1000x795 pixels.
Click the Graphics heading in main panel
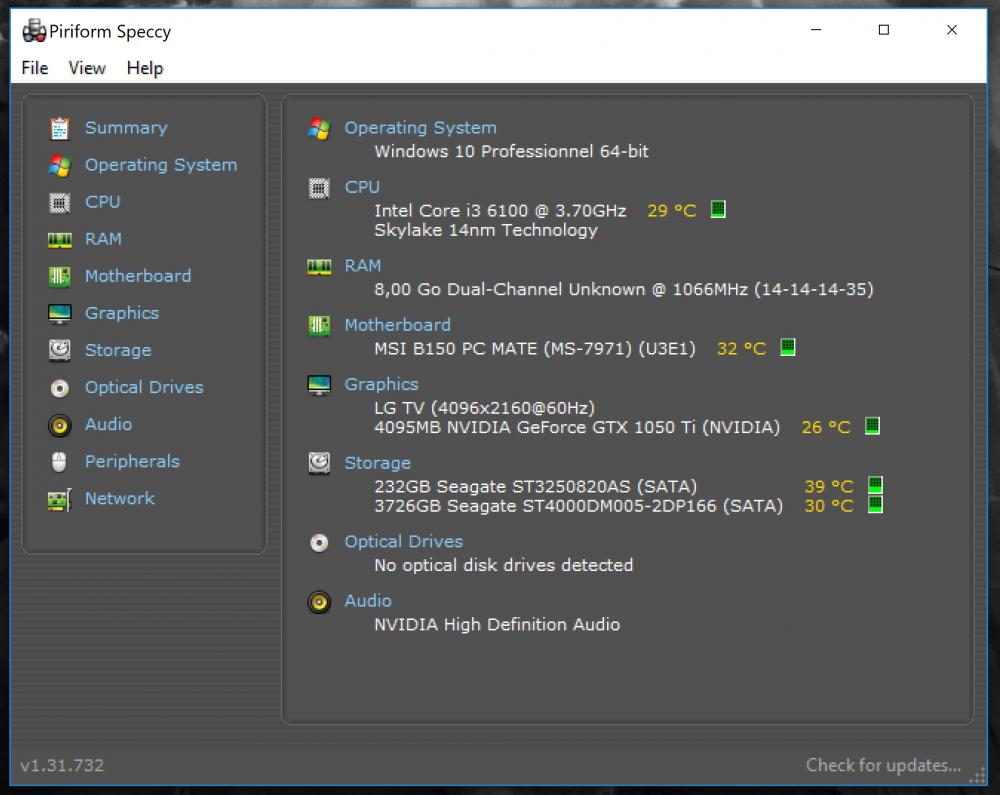click(x=381, y=384)
